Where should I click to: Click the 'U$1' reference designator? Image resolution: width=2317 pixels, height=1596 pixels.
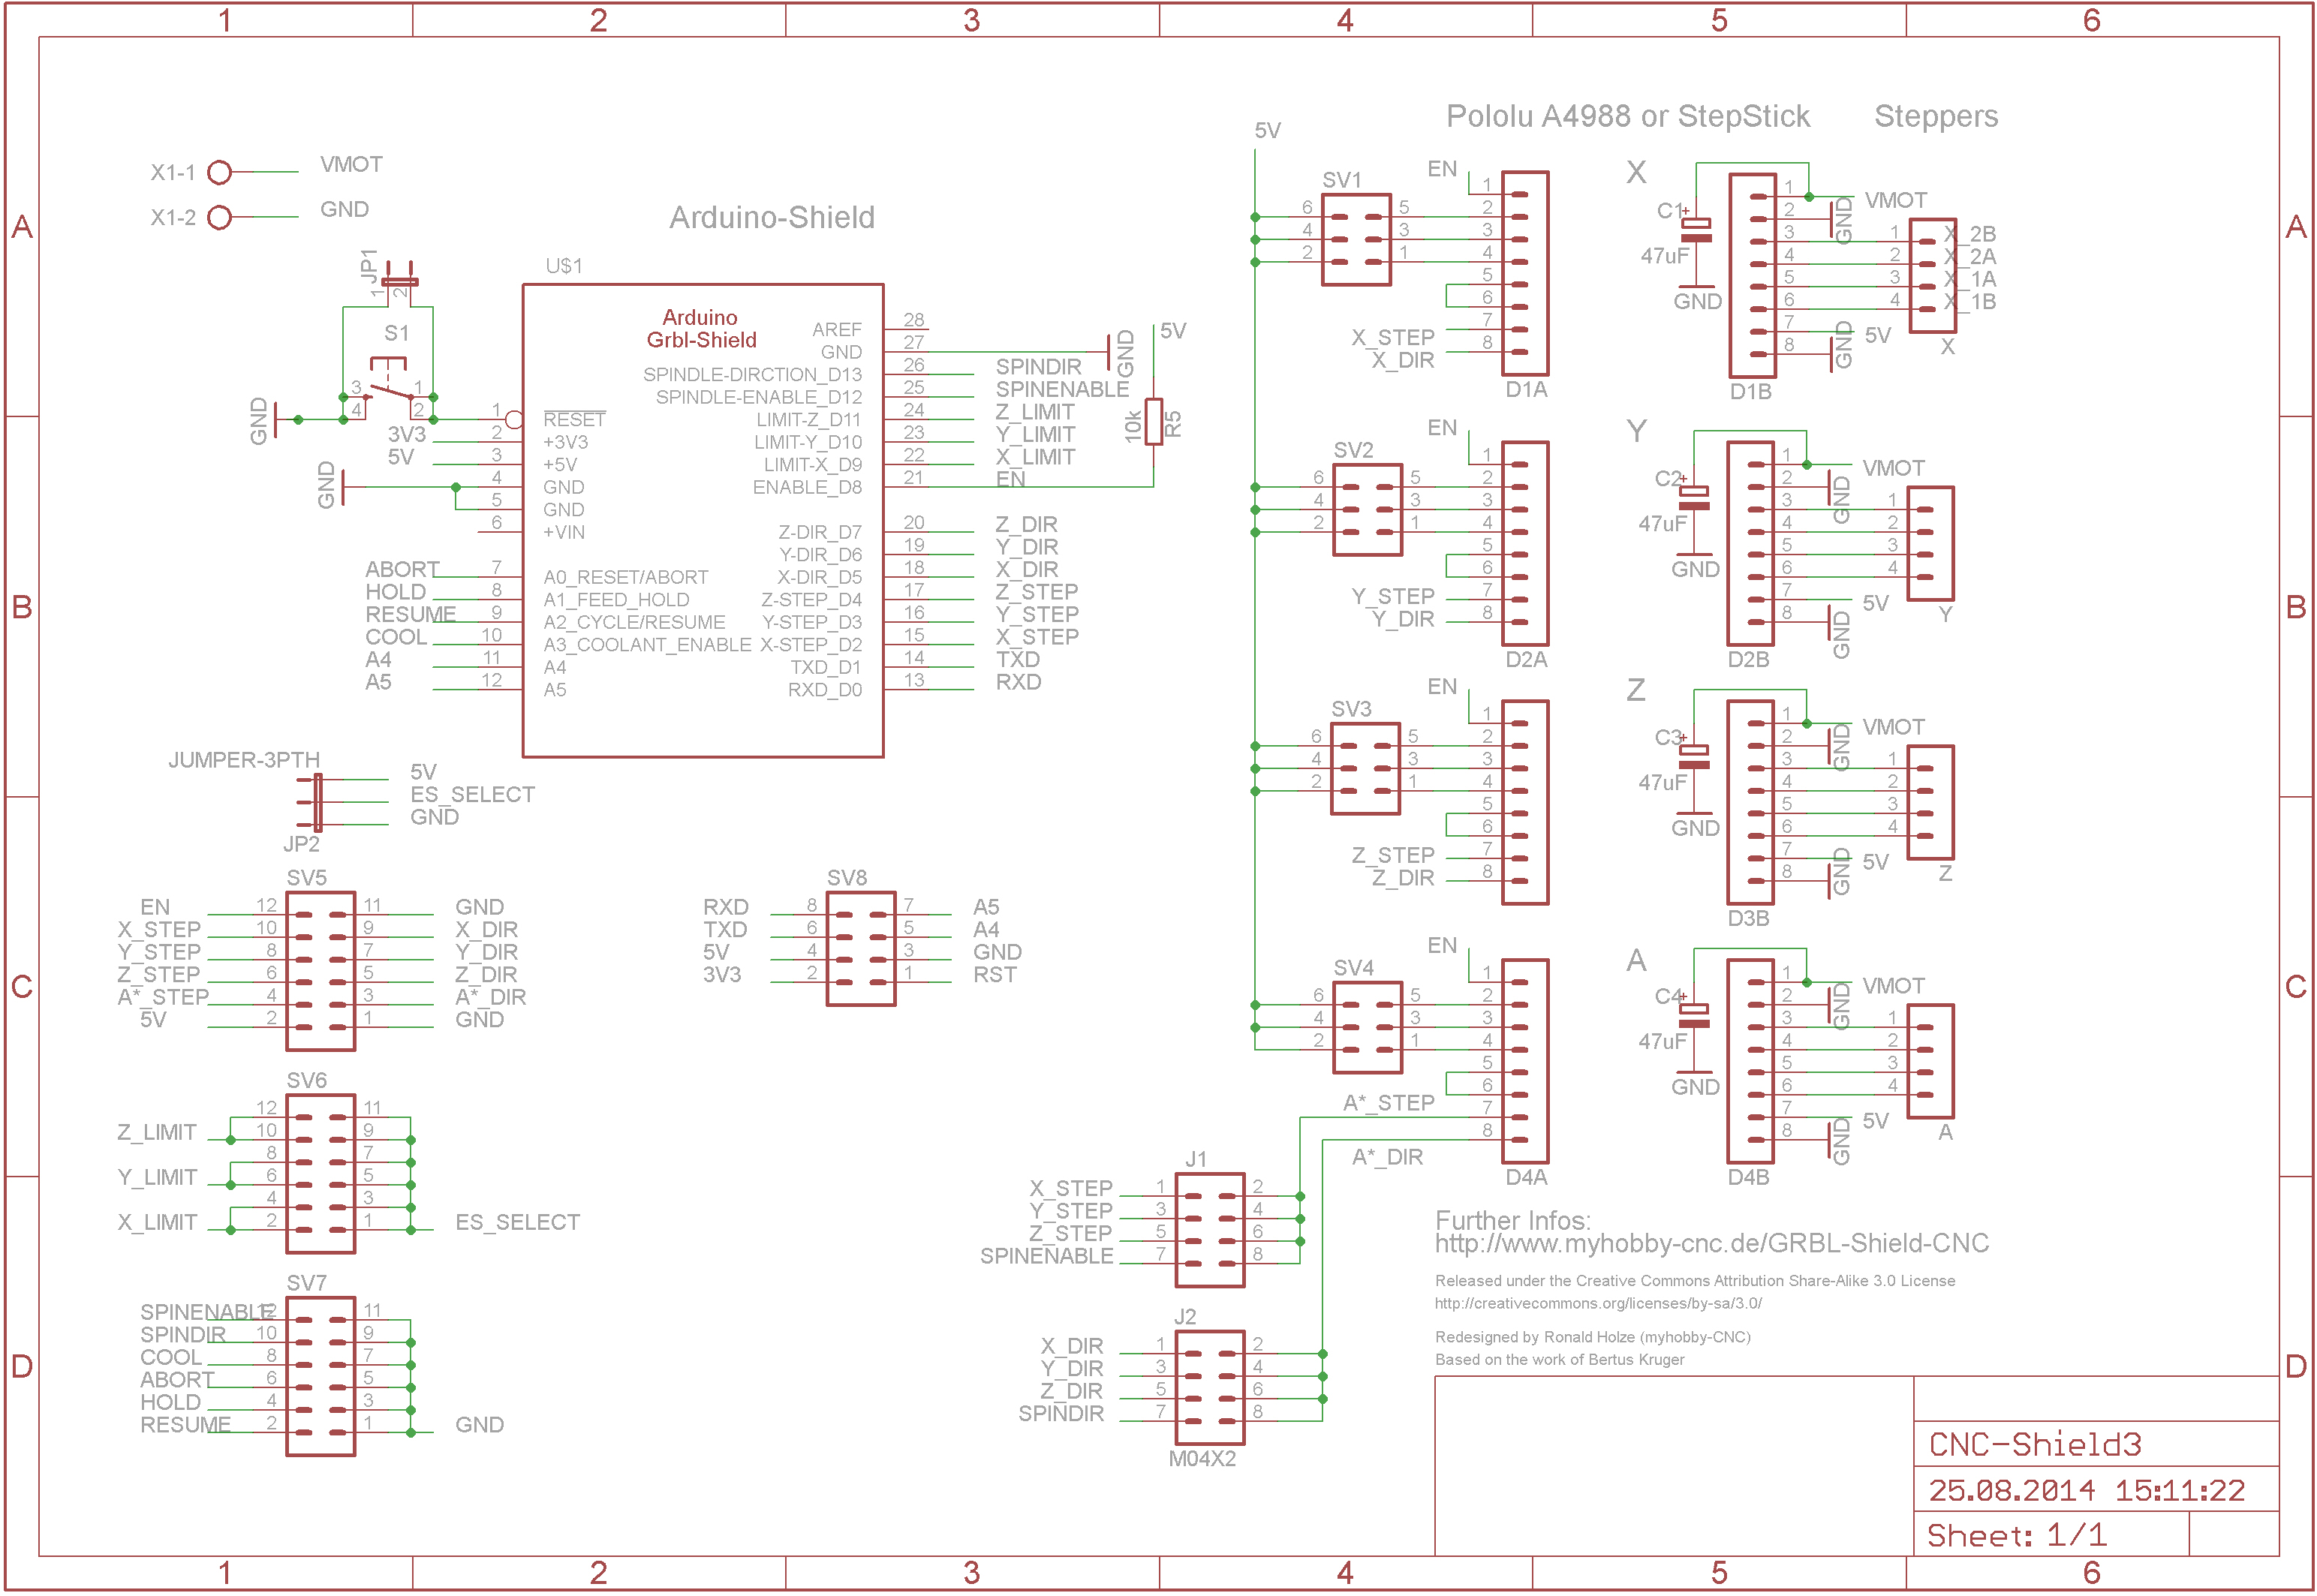pos(563,266)
